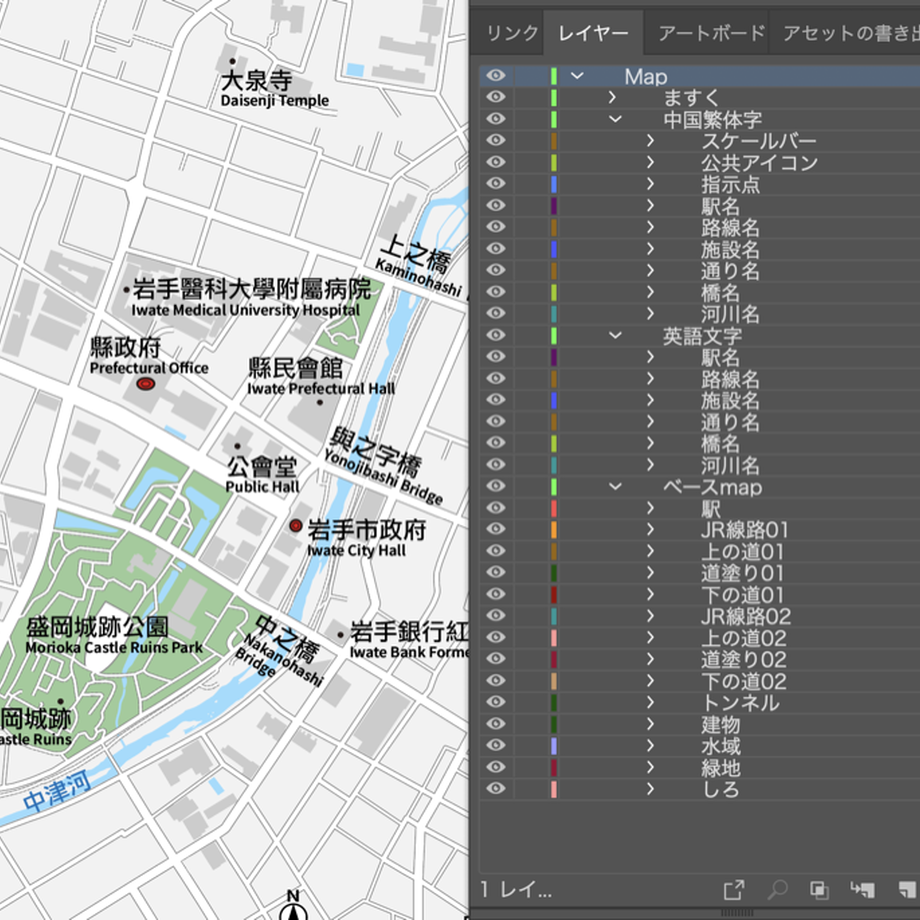Select the 公共アイコン layer name

pyautogui.click(x=759, y=163)
